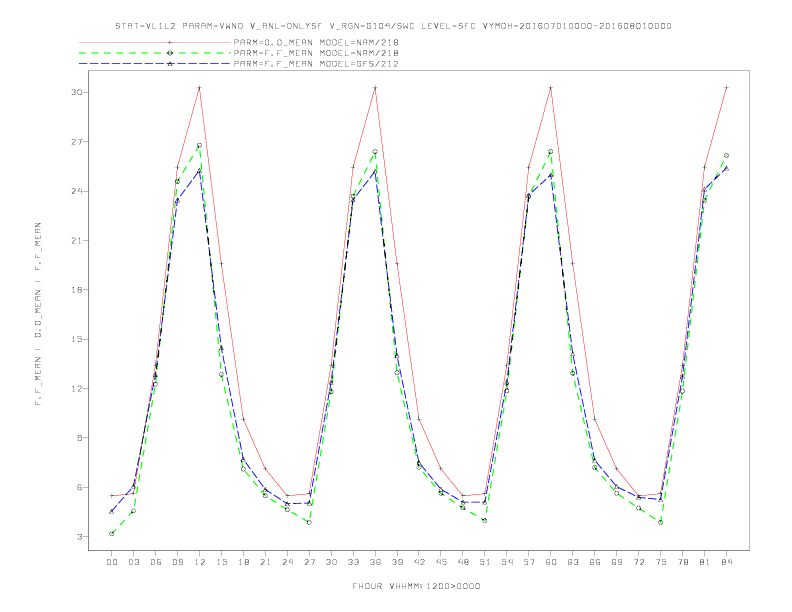Click the vertical y-axis label F.F_MEAN | O.O_MEAN
792x612 pixels.
[x=38, y=314]
